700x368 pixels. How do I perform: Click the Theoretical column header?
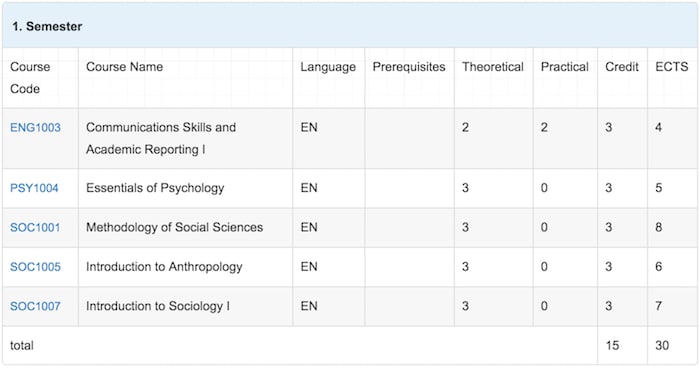pyautogui.click(x=493, y=67)
